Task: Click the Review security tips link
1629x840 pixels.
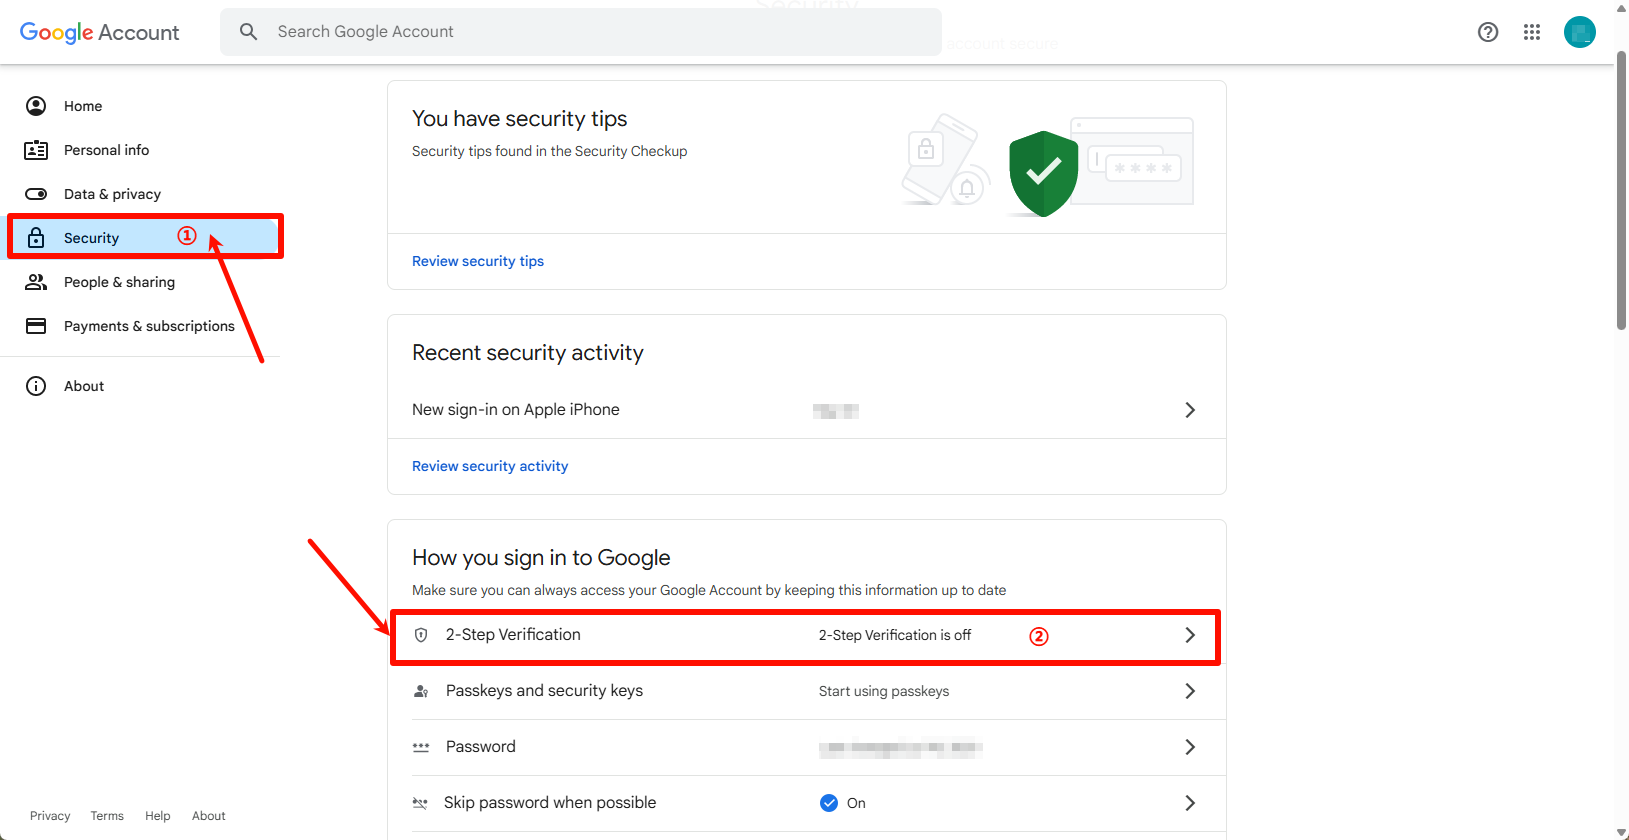Action: click(478, 261)
